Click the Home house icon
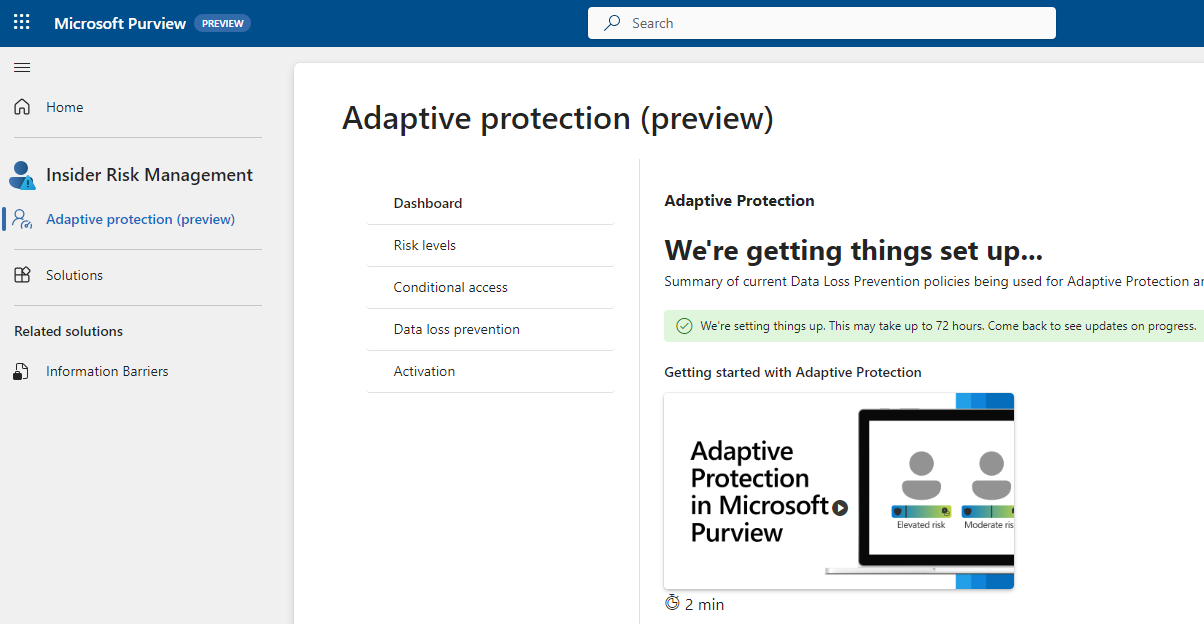This screenshot has height=624, width=1204. 22,107
